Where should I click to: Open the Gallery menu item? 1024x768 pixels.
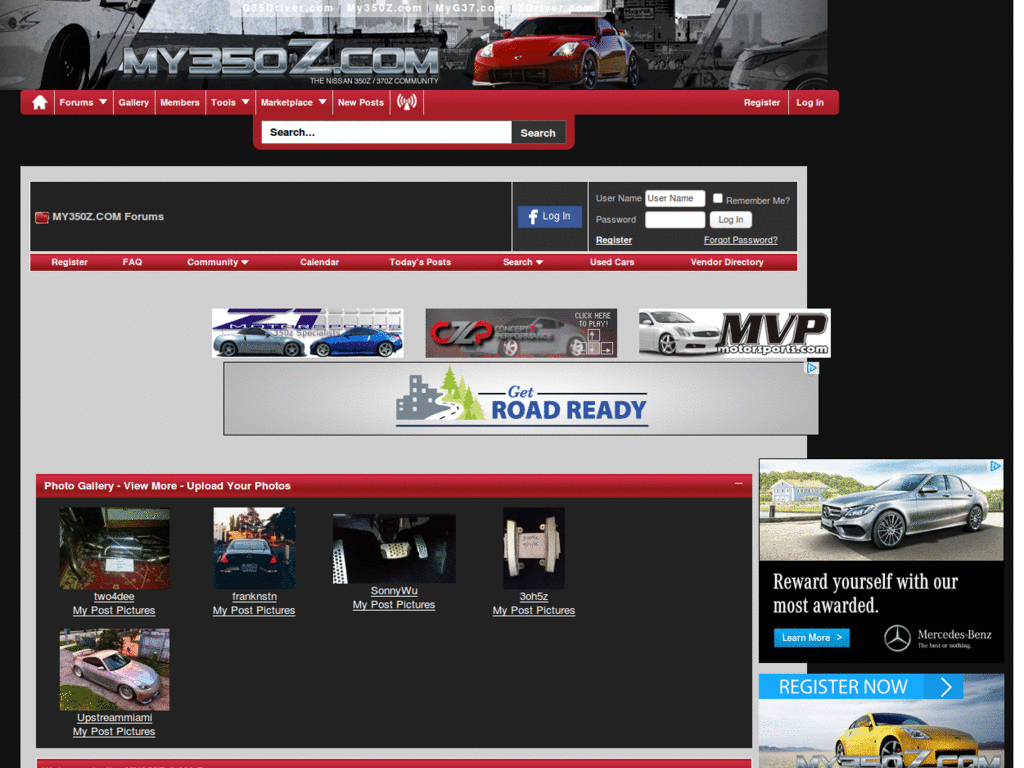point(133,102)
